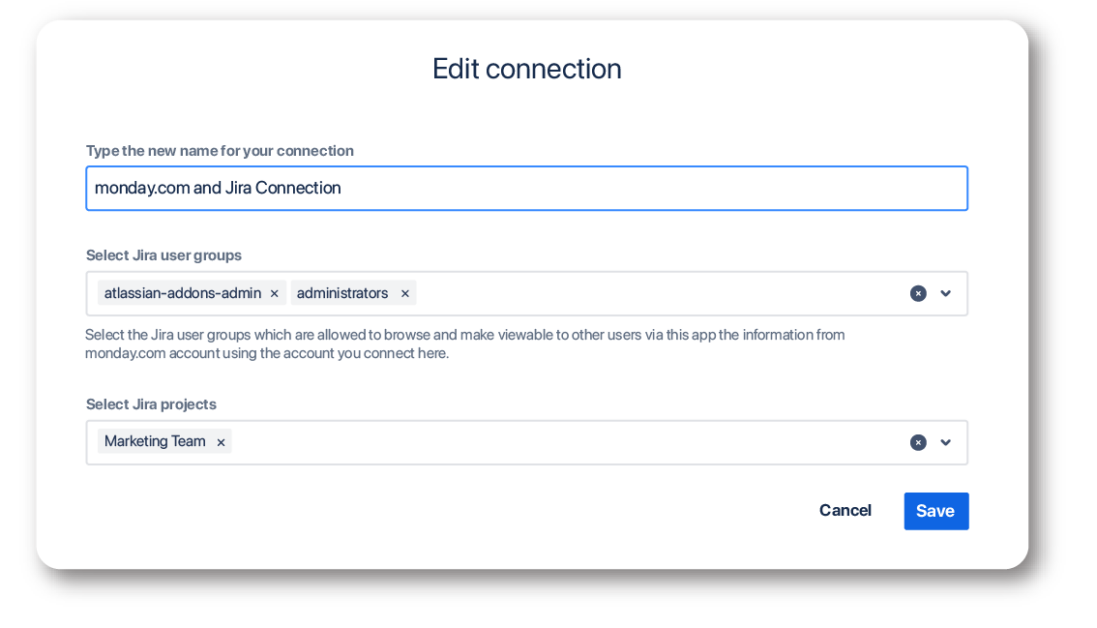Image resolution: width=1097 pixels, height=628 pixels.
Task: Click the Edit connection heading
Action: [527, 69]
